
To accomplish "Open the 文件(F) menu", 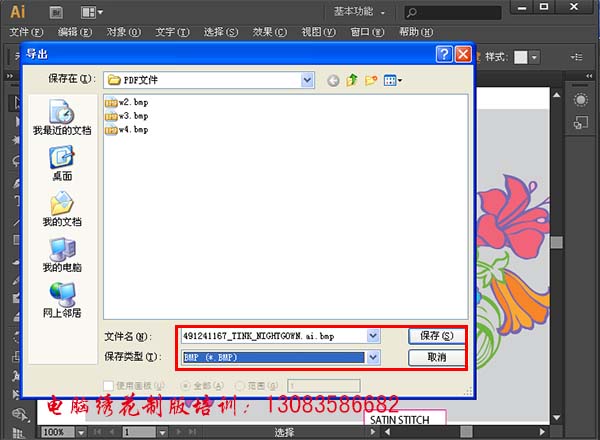I will (25, 32).
